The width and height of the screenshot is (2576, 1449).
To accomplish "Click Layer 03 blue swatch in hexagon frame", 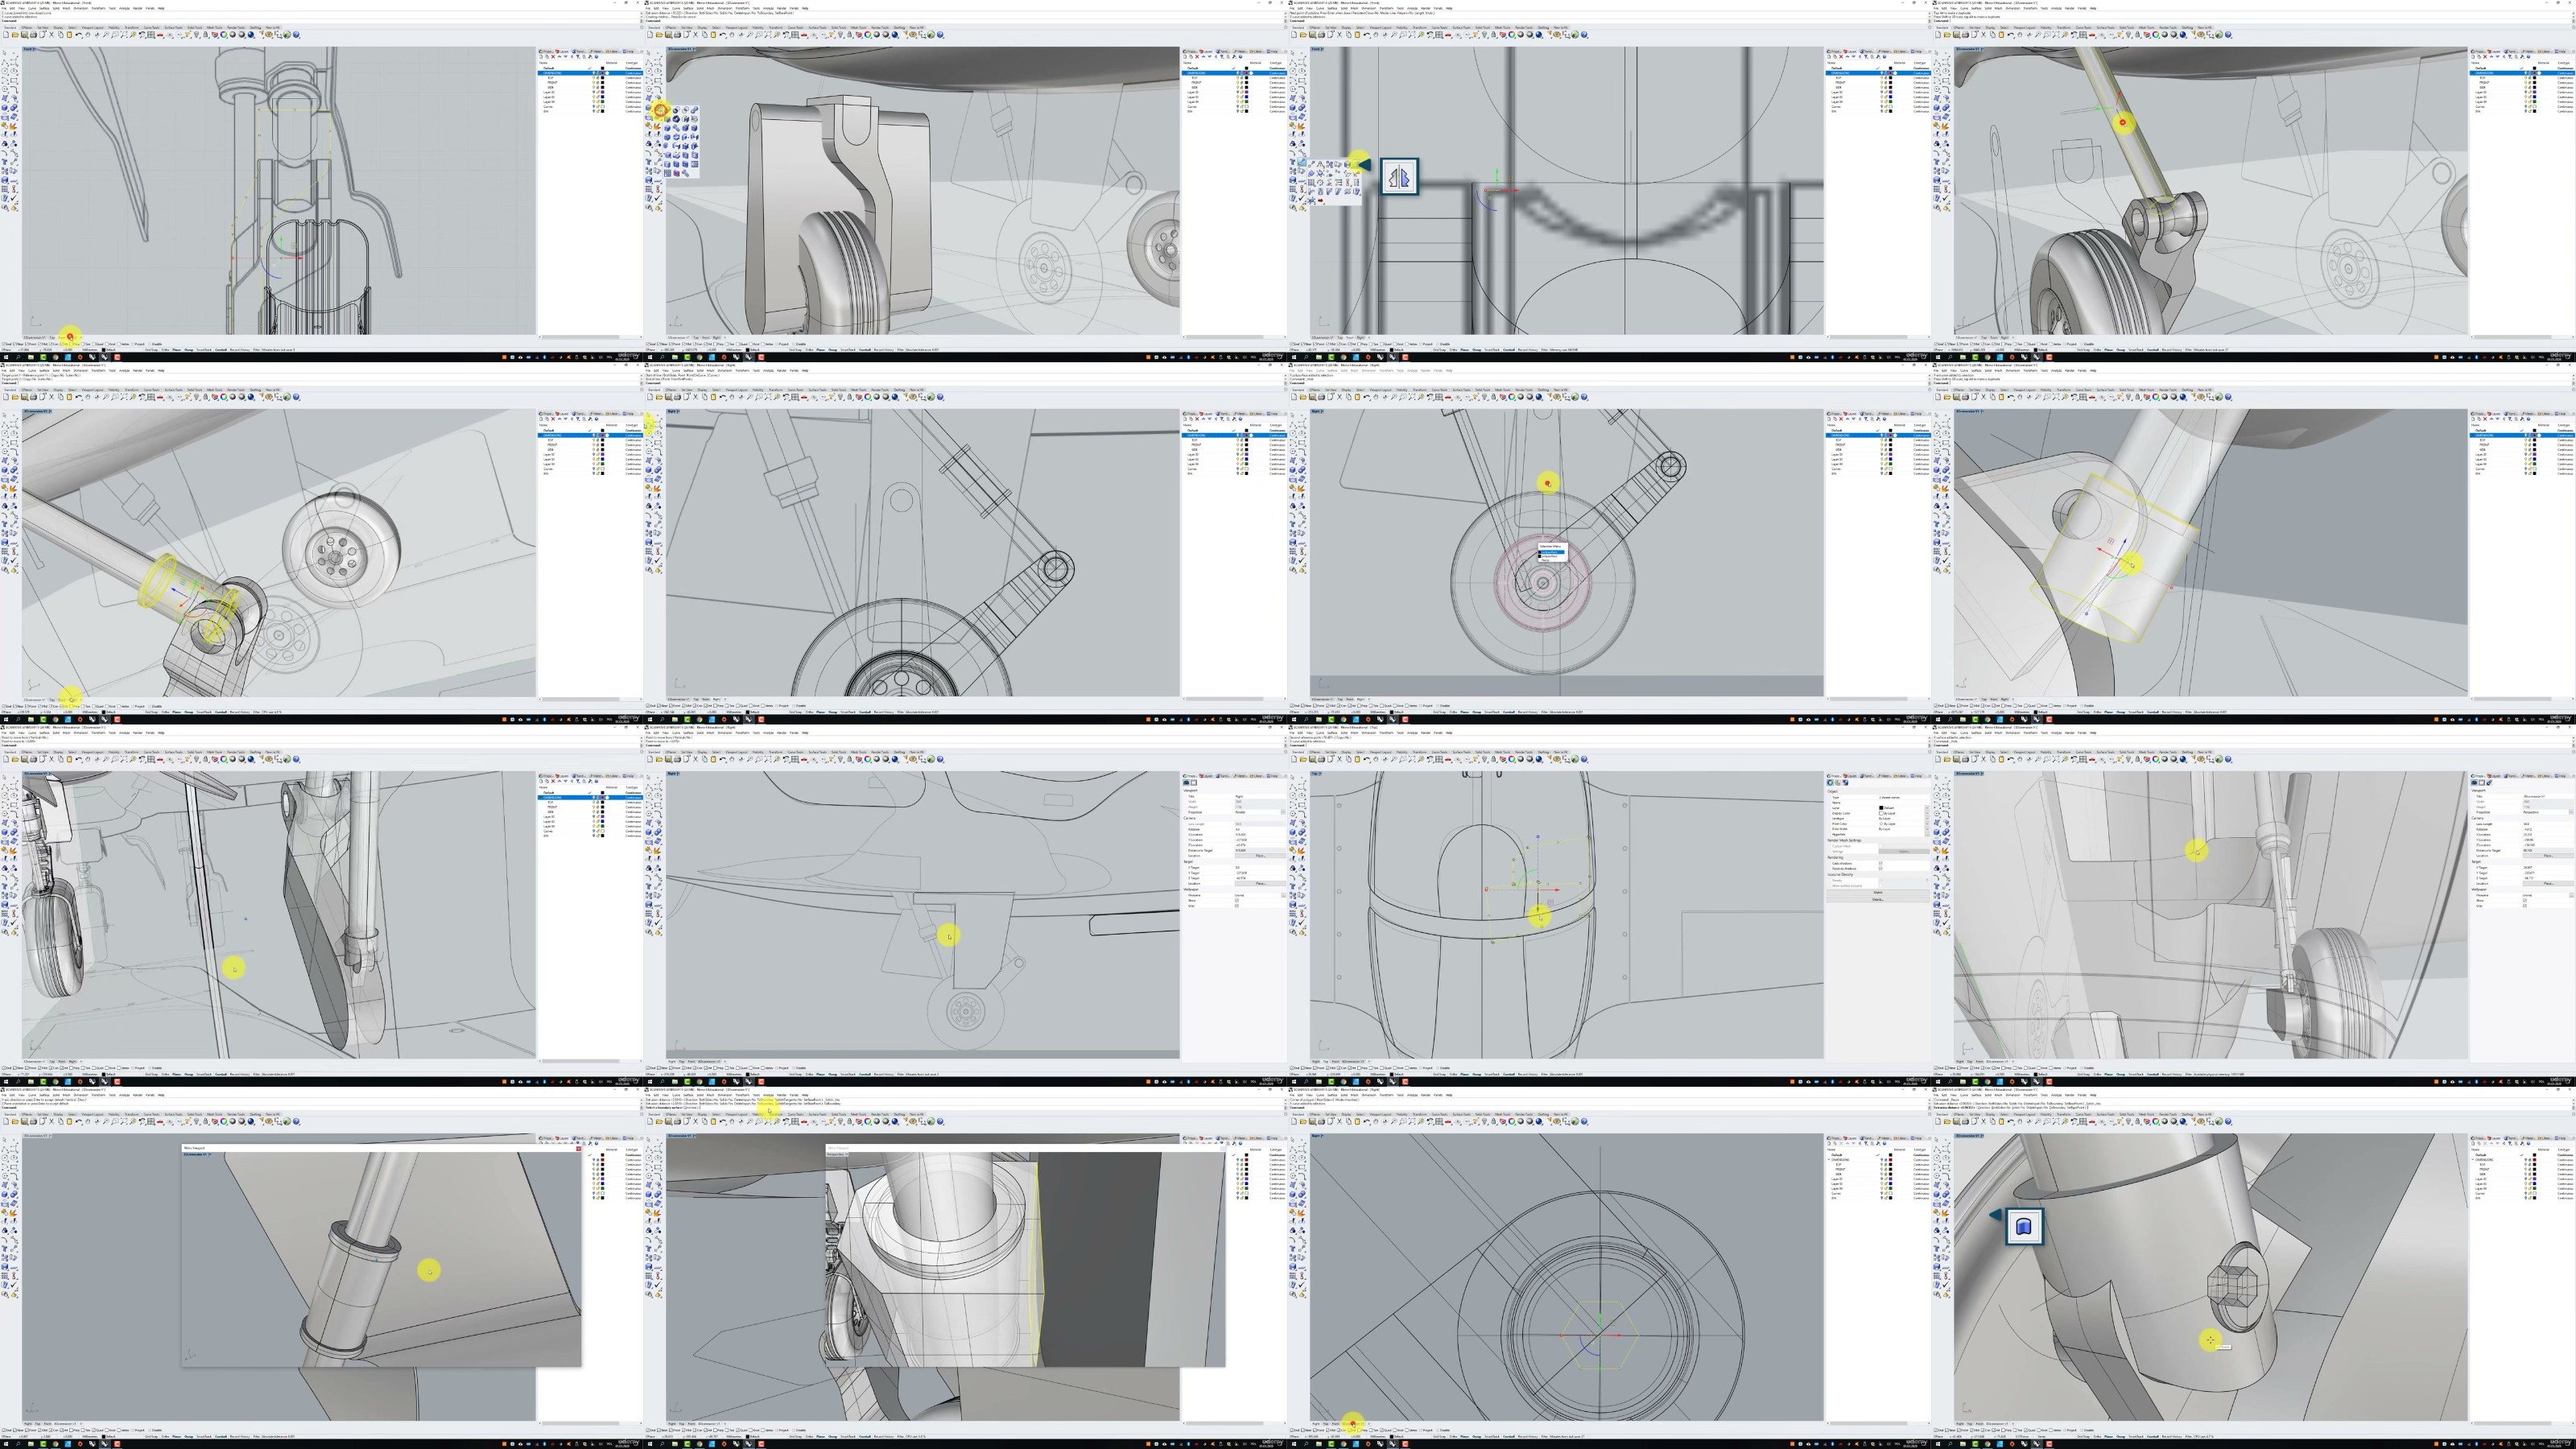I will click(1891, 1184).
